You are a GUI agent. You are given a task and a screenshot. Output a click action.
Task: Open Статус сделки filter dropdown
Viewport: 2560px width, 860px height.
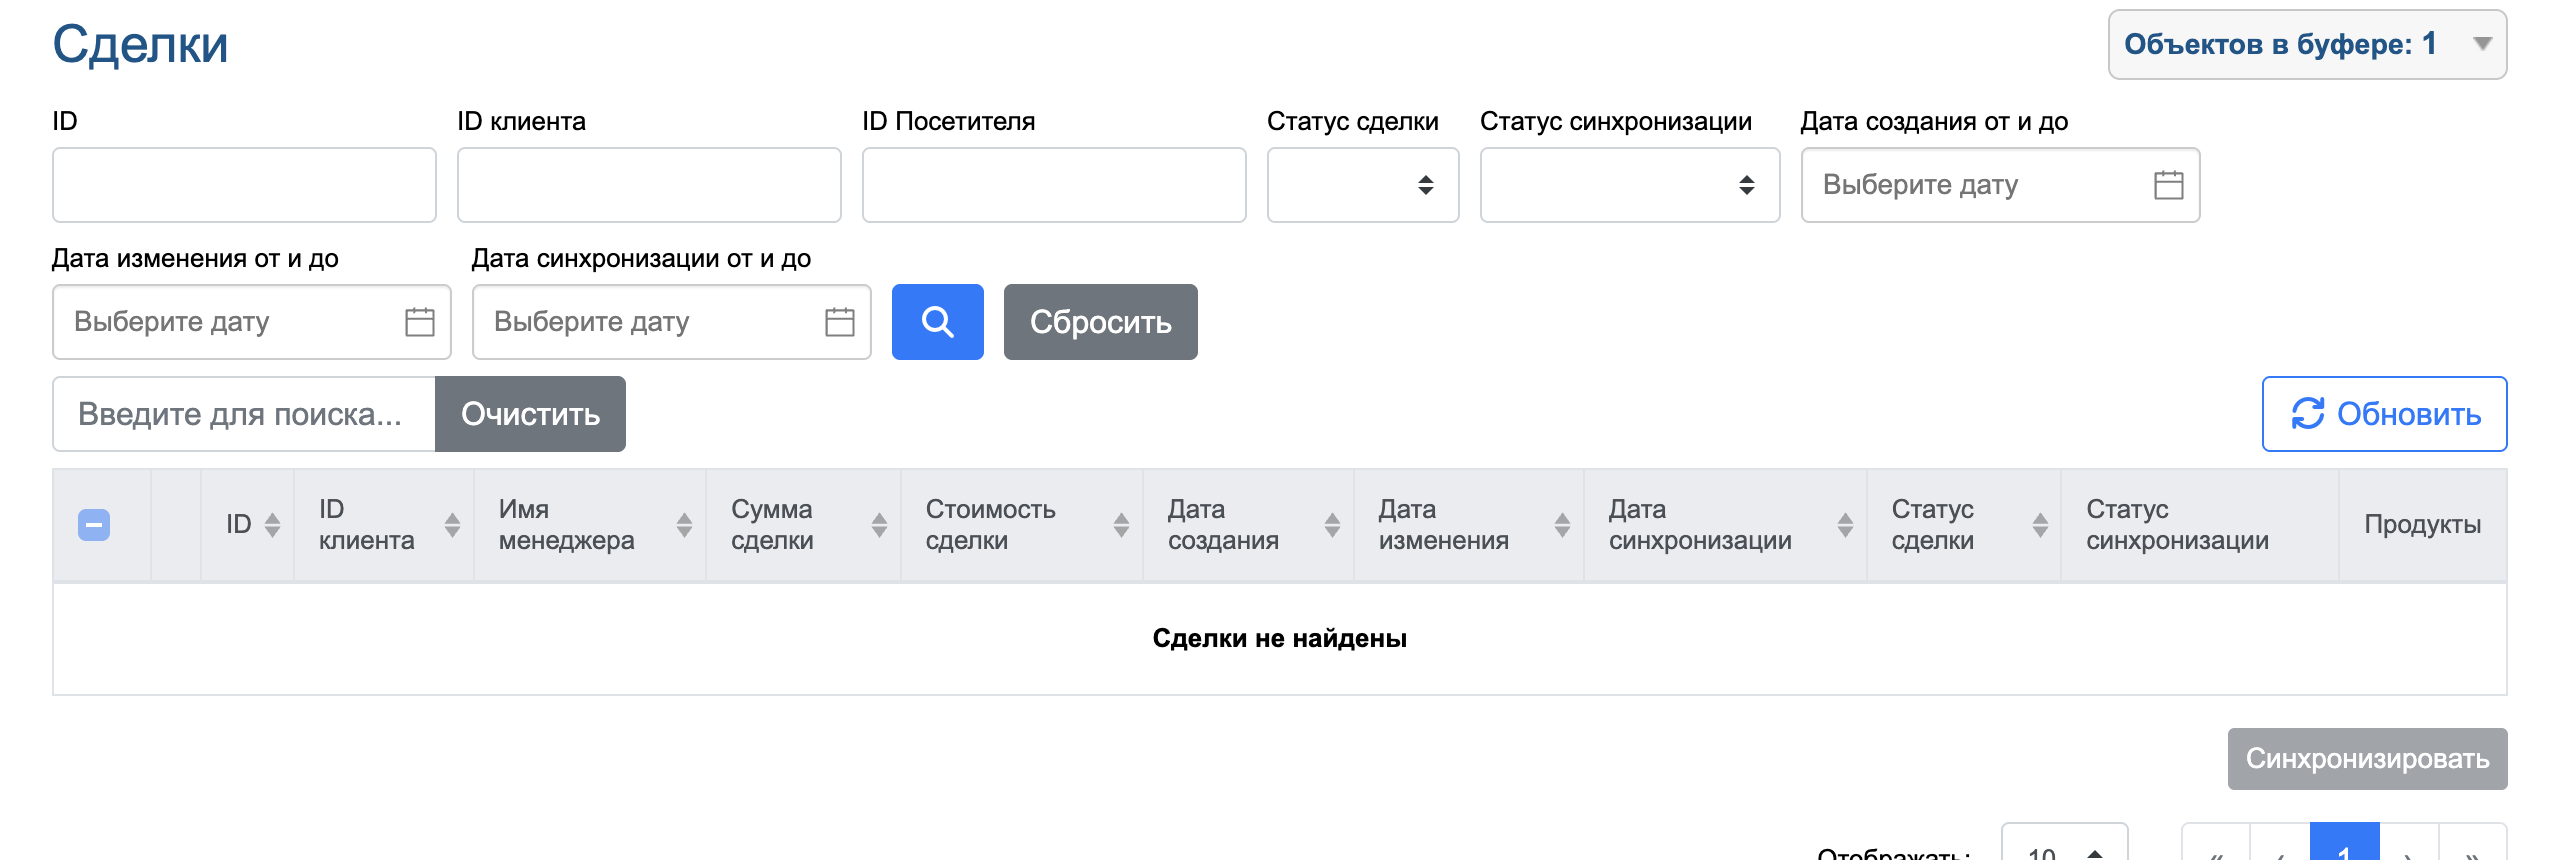[1363, 185]
